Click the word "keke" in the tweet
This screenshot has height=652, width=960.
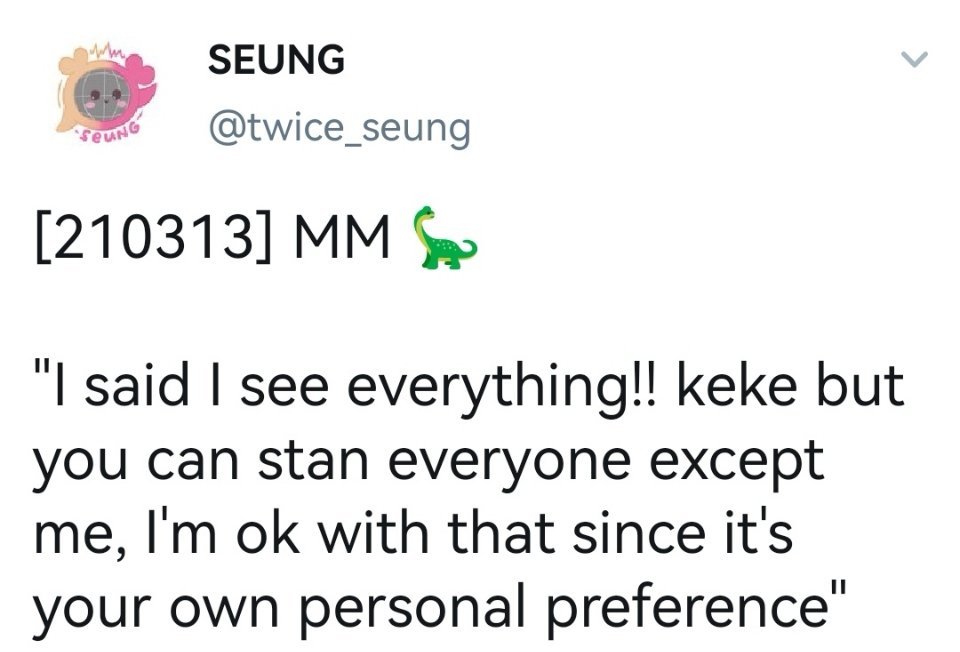(737, 386)
